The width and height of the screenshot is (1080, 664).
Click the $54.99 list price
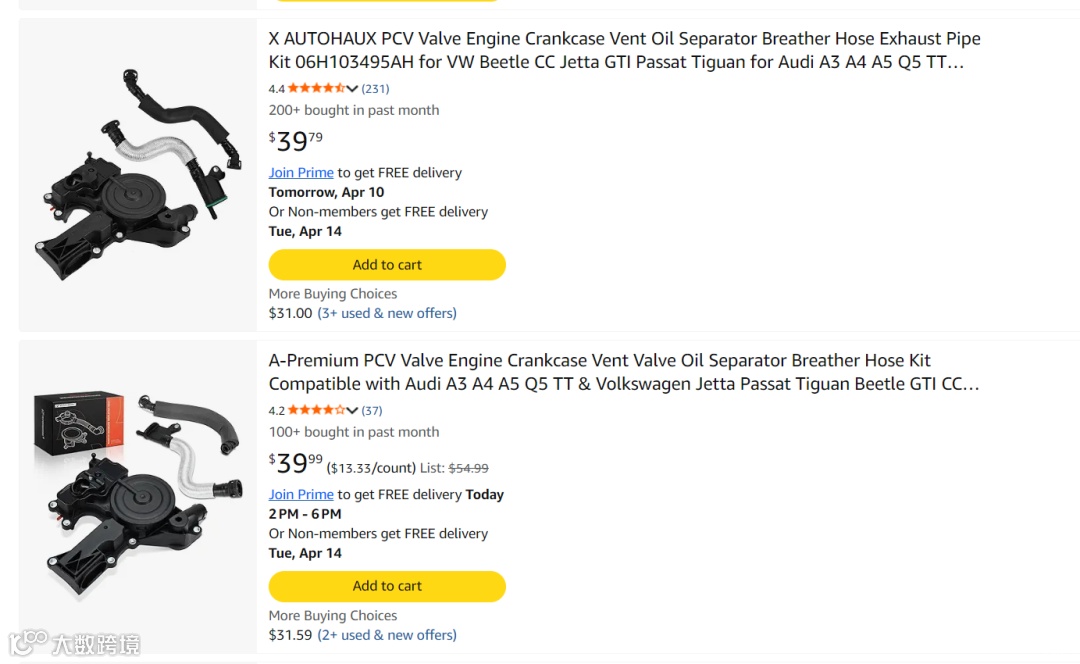click(468, 467)
